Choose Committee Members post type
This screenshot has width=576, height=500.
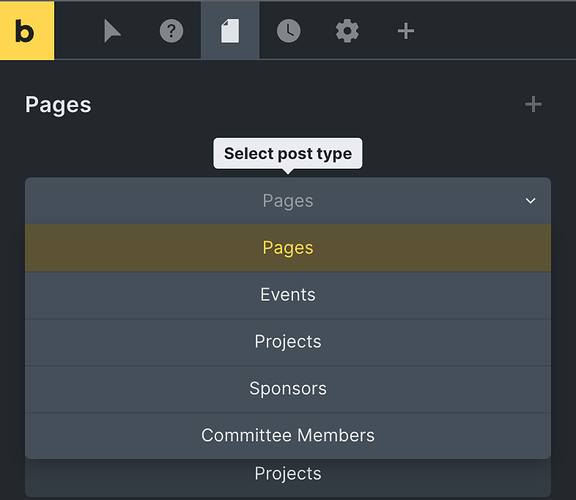(x=288, y=435)
